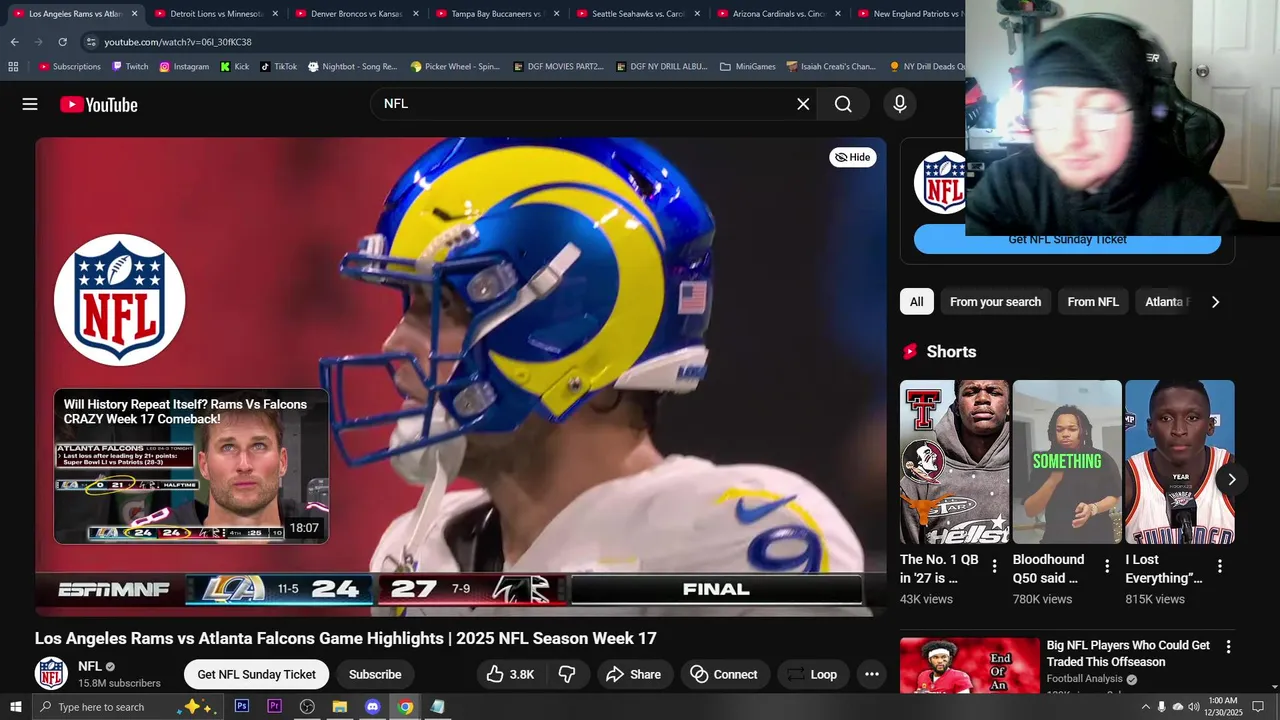Close the Los Angeles Rams tab
This screenshot has height=720, width=1280.
134,14
